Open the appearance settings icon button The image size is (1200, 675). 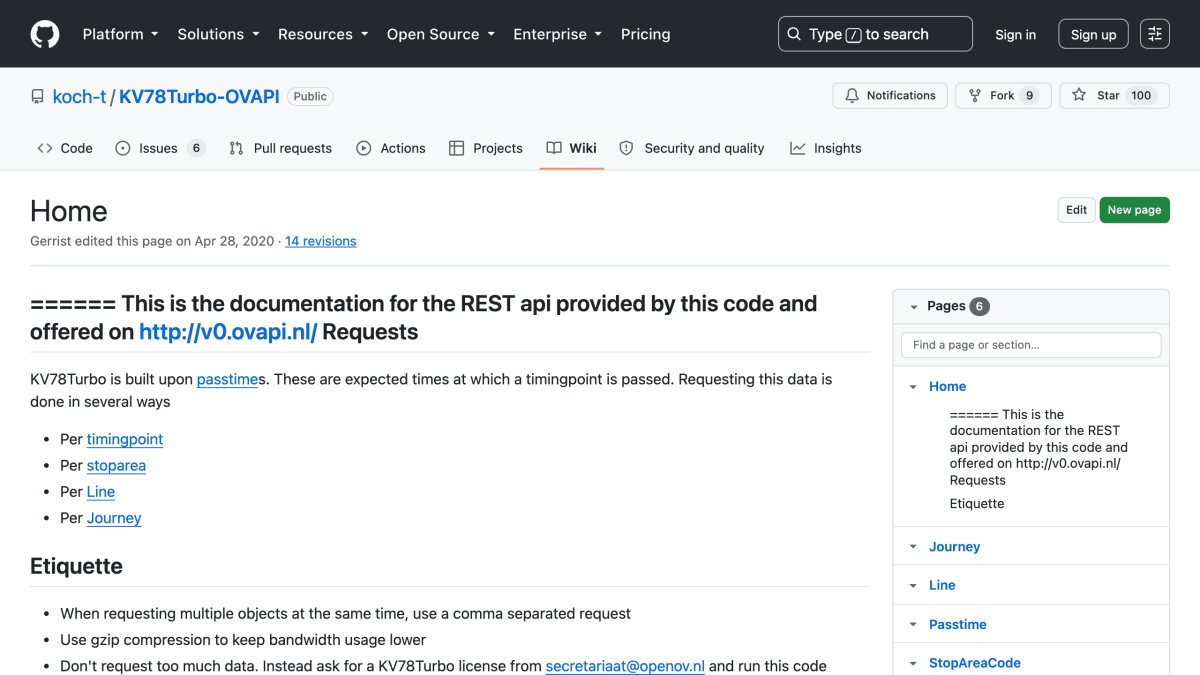[x=1155, y=34]
